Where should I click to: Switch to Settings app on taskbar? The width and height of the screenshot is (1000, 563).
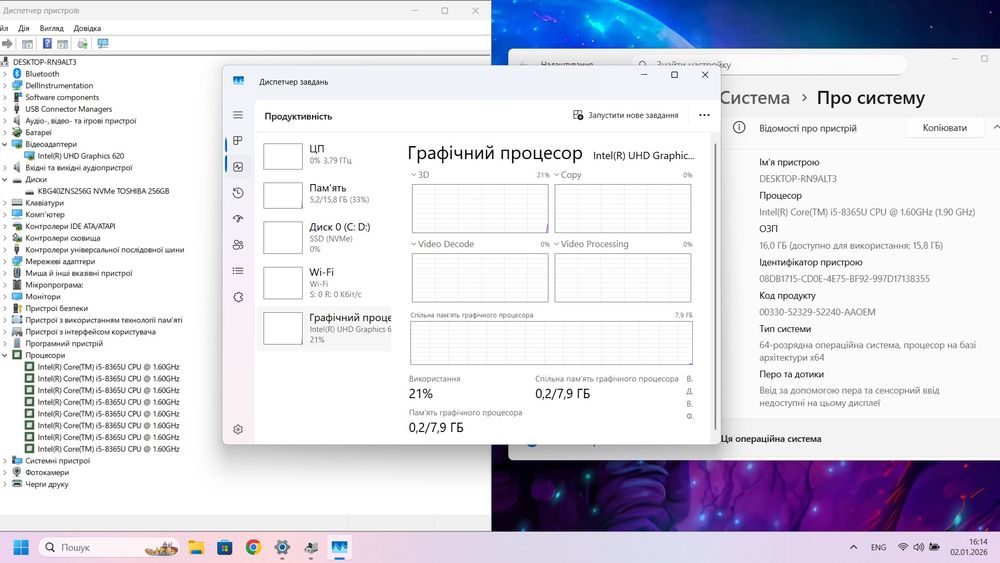pyautogui.click(x=282, y=547)
